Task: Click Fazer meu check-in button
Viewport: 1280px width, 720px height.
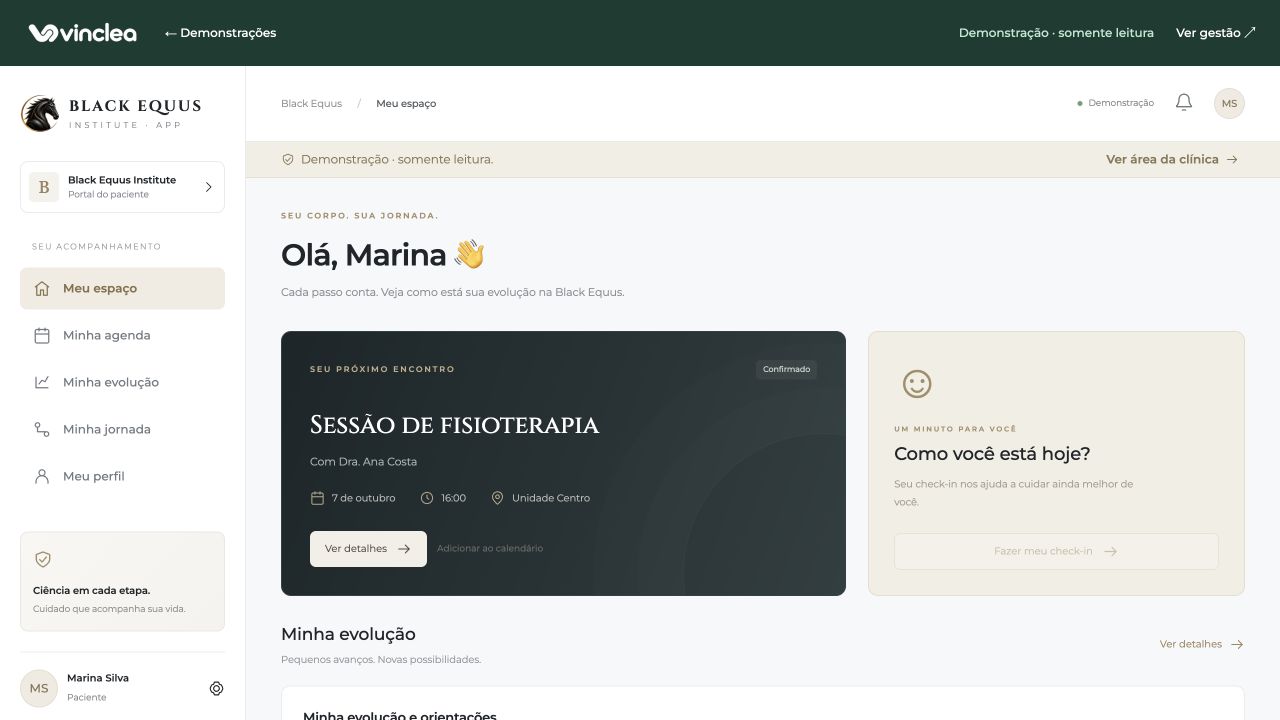Action: click(1056, 551)
